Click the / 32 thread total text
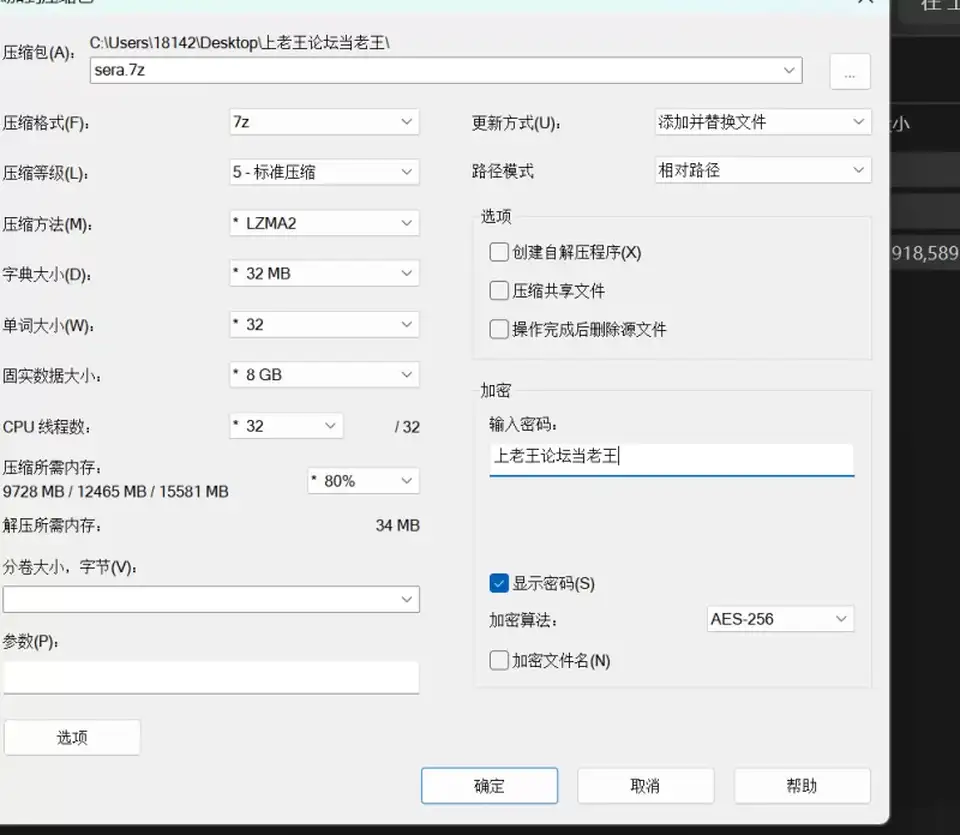This screenshot has height=835, width=960. pos(407,427)
